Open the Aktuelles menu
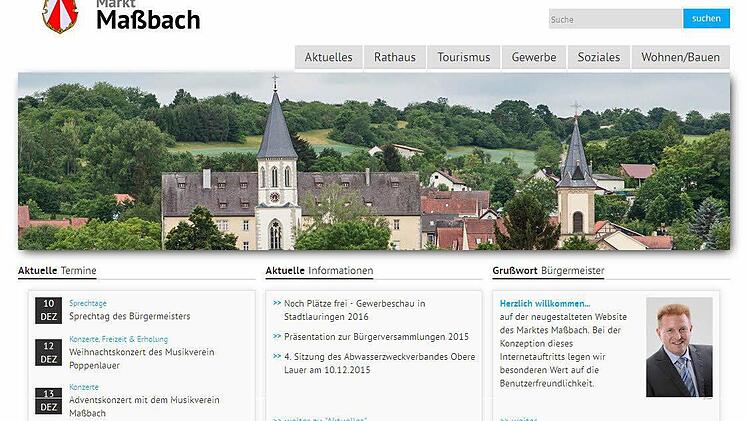748x421 pixels. (x=329, y=57)
